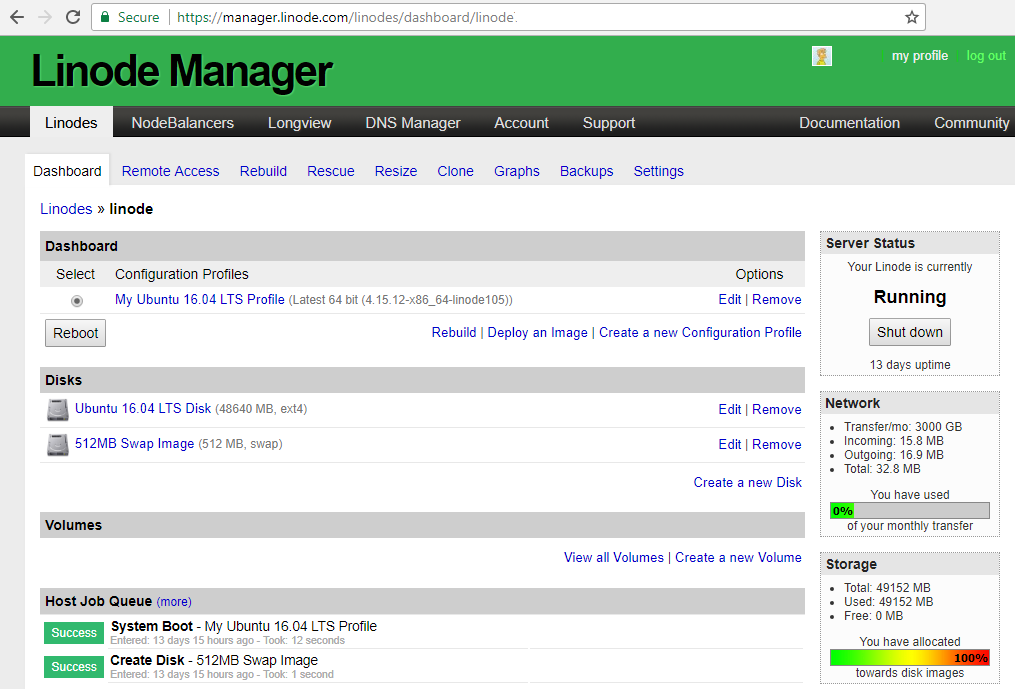This screenshot has width=1015, height=689.
Task: Open the 512MB Swap Image link
Action: tap(135, 444)
